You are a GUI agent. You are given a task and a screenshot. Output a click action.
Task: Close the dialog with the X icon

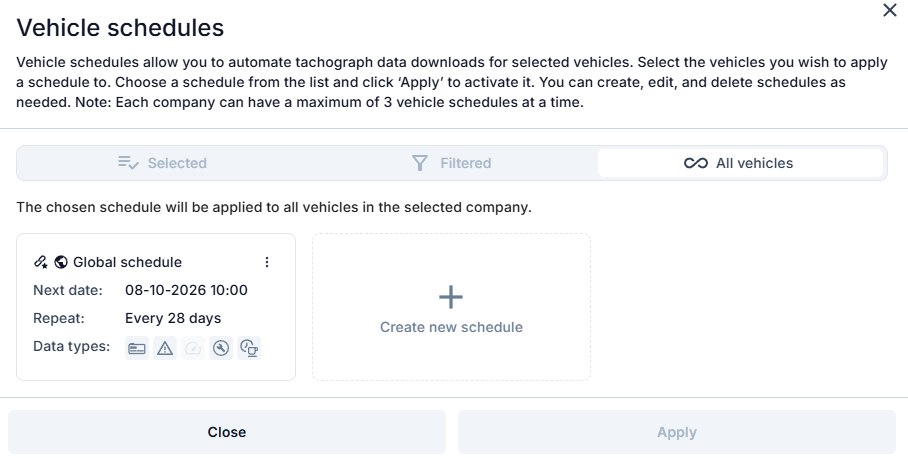point(889,10)
